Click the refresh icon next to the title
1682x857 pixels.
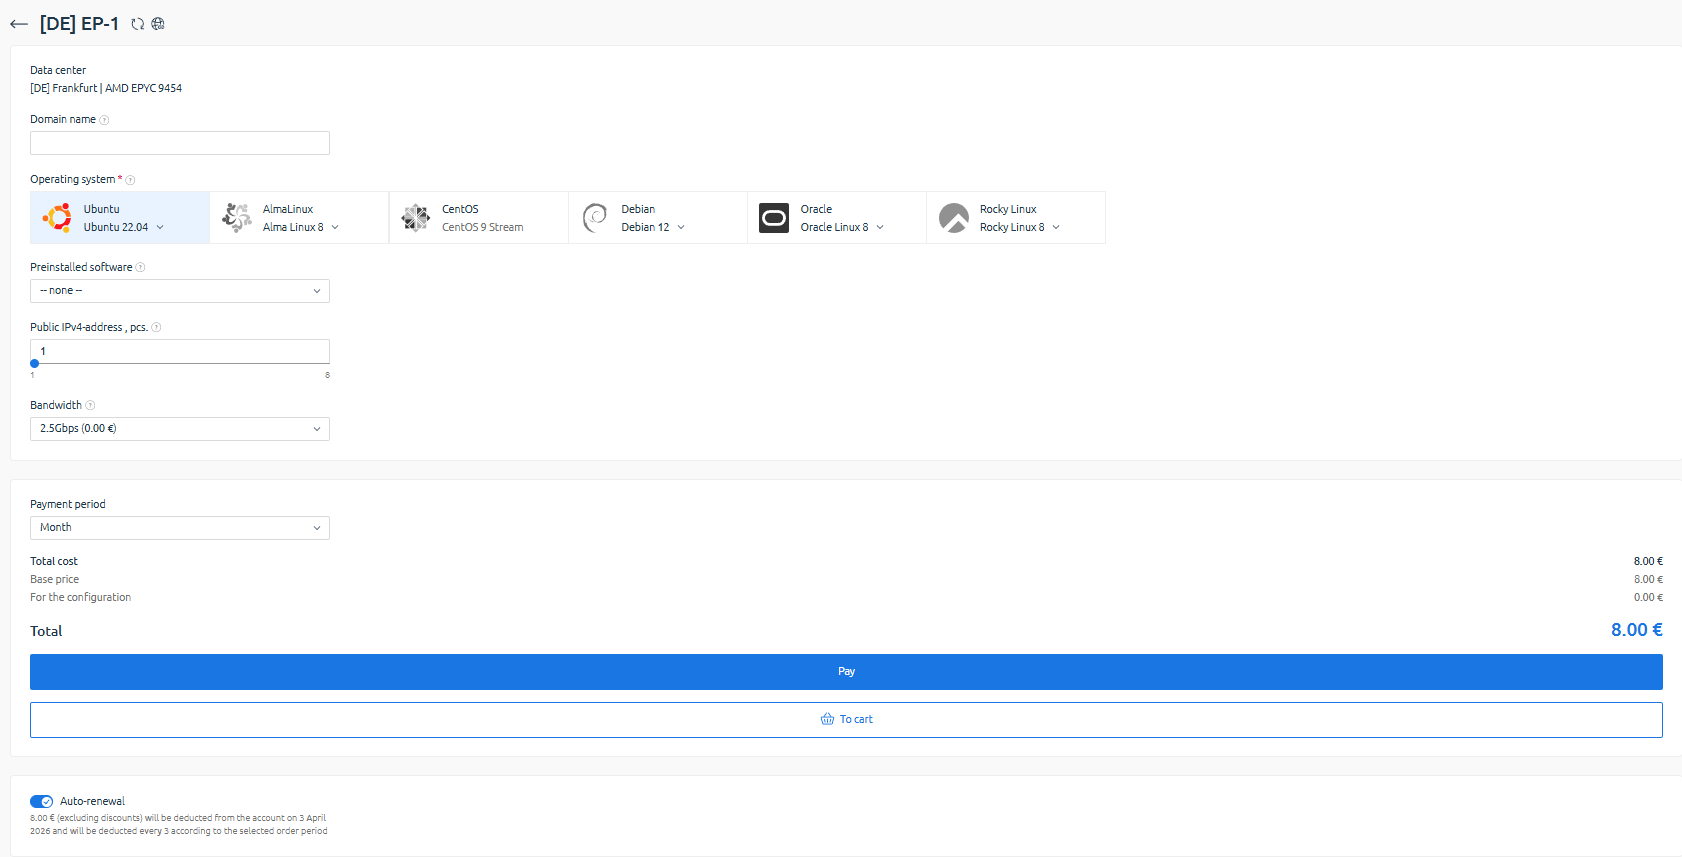[138, 24]
